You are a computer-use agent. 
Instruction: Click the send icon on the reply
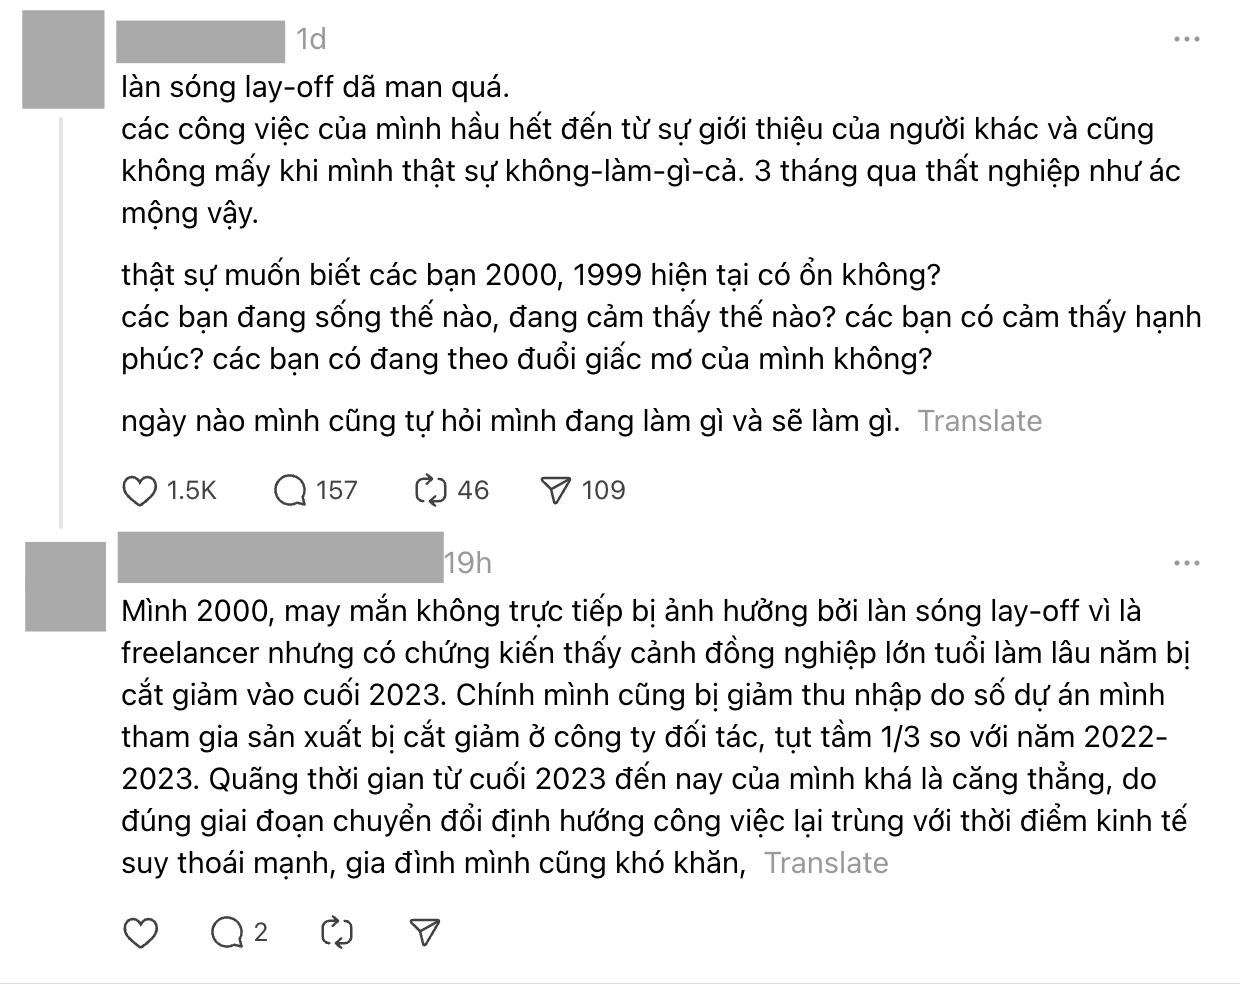pos(425,932)
